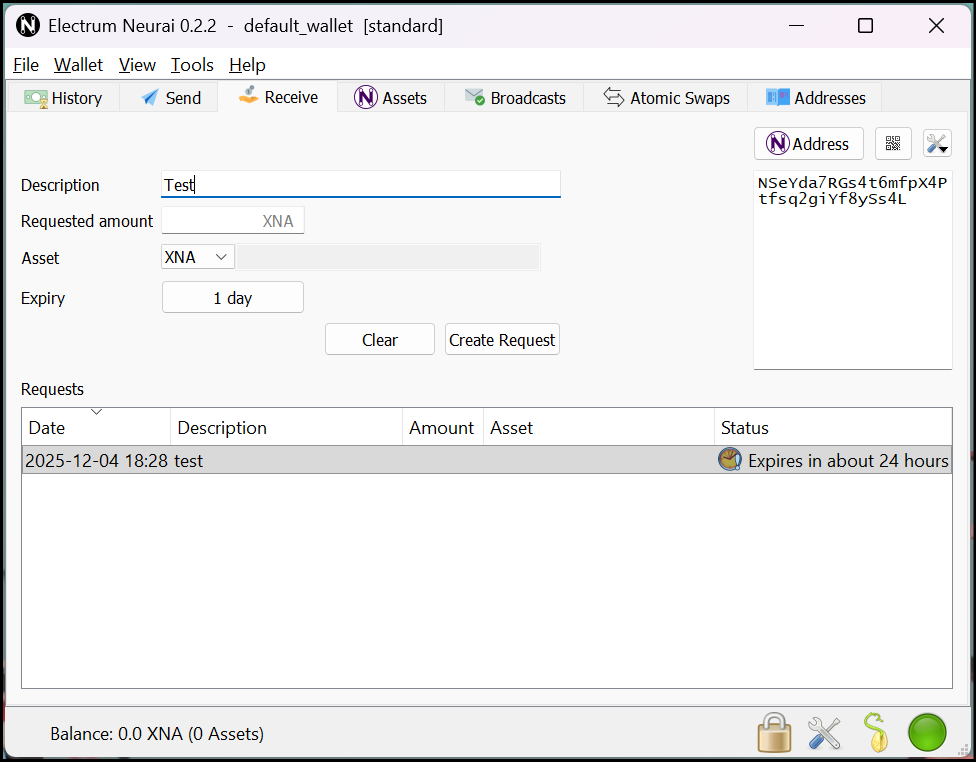Open the Expiry dropdown set to 1 day
Image resolution: width=976 pixels, height=762 pixels.
pyautogui.click(x=232, y=297)
